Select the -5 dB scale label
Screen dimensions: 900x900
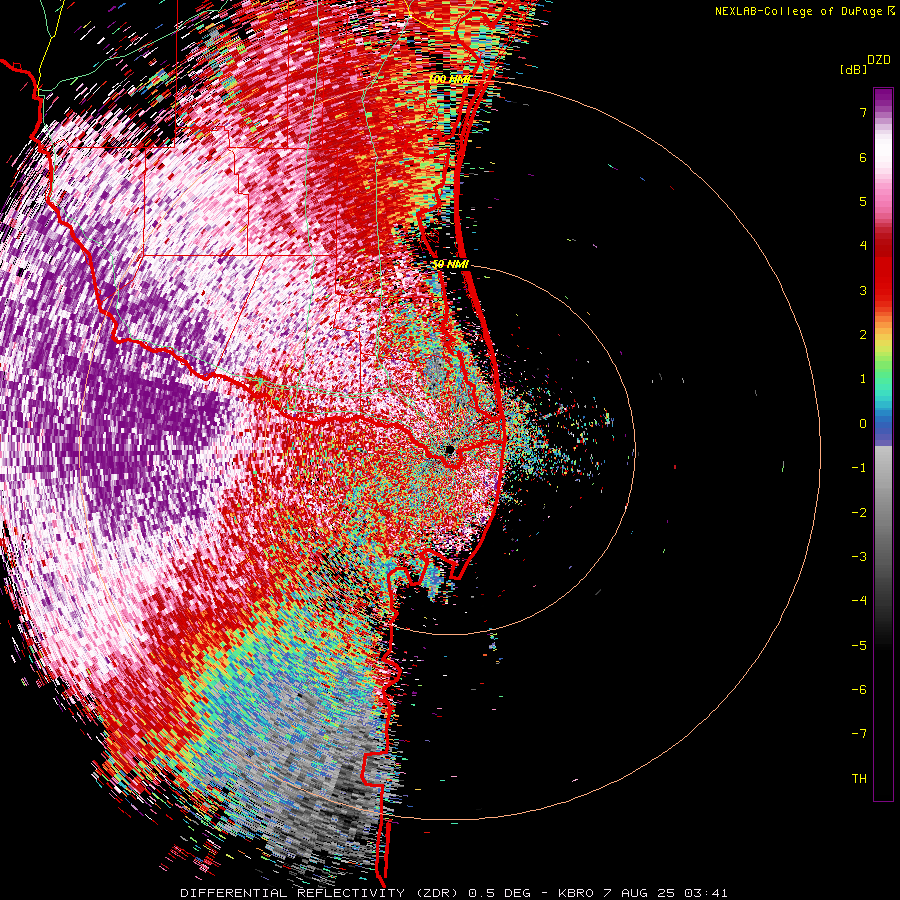click(859, 646)
